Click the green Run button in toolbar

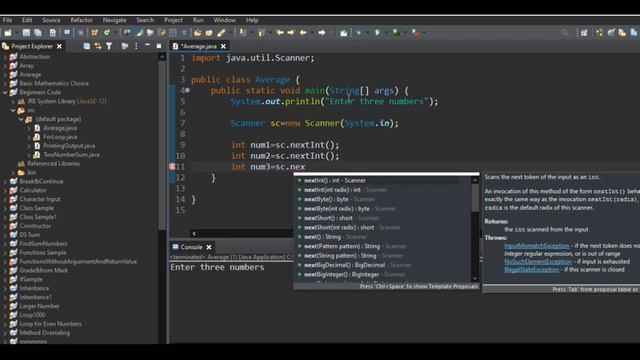click(x=377, y=33)
